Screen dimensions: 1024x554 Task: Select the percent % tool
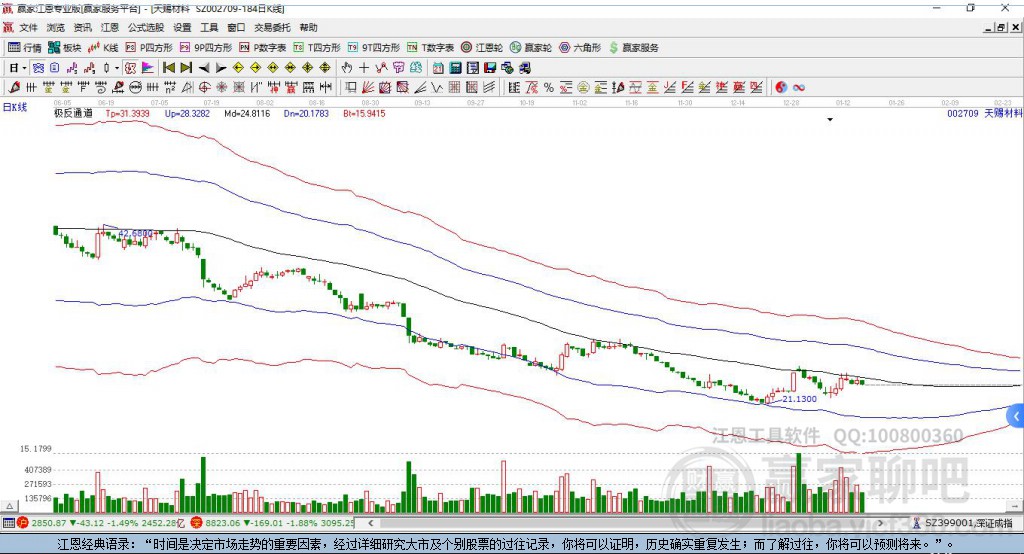click(549, 88)
